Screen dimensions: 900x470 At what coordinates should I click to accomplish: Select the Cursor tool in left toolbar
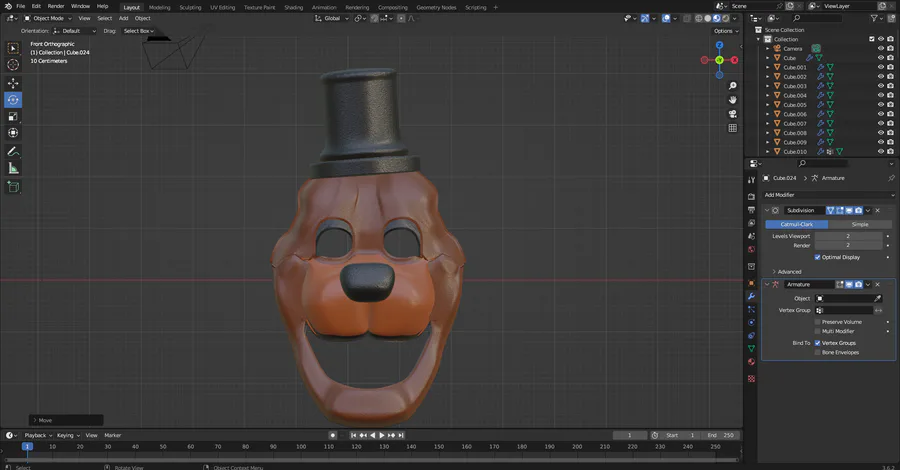[13, 64]
